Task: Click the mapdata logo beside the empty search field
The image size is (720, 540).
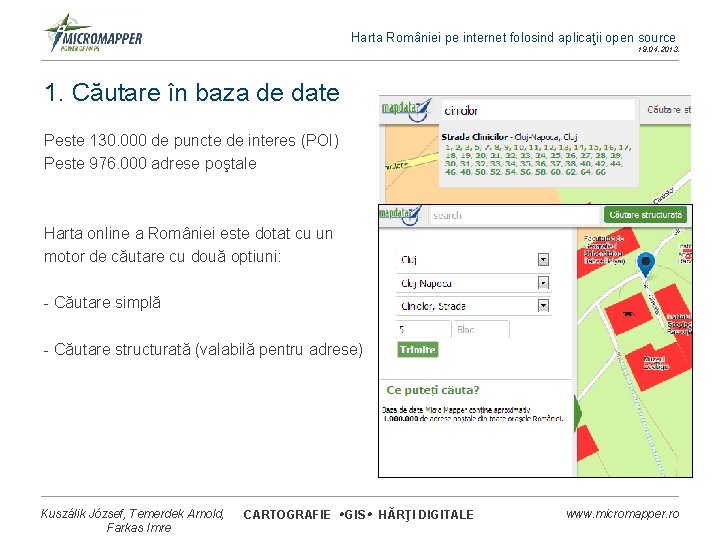Action: coord(400,214)
